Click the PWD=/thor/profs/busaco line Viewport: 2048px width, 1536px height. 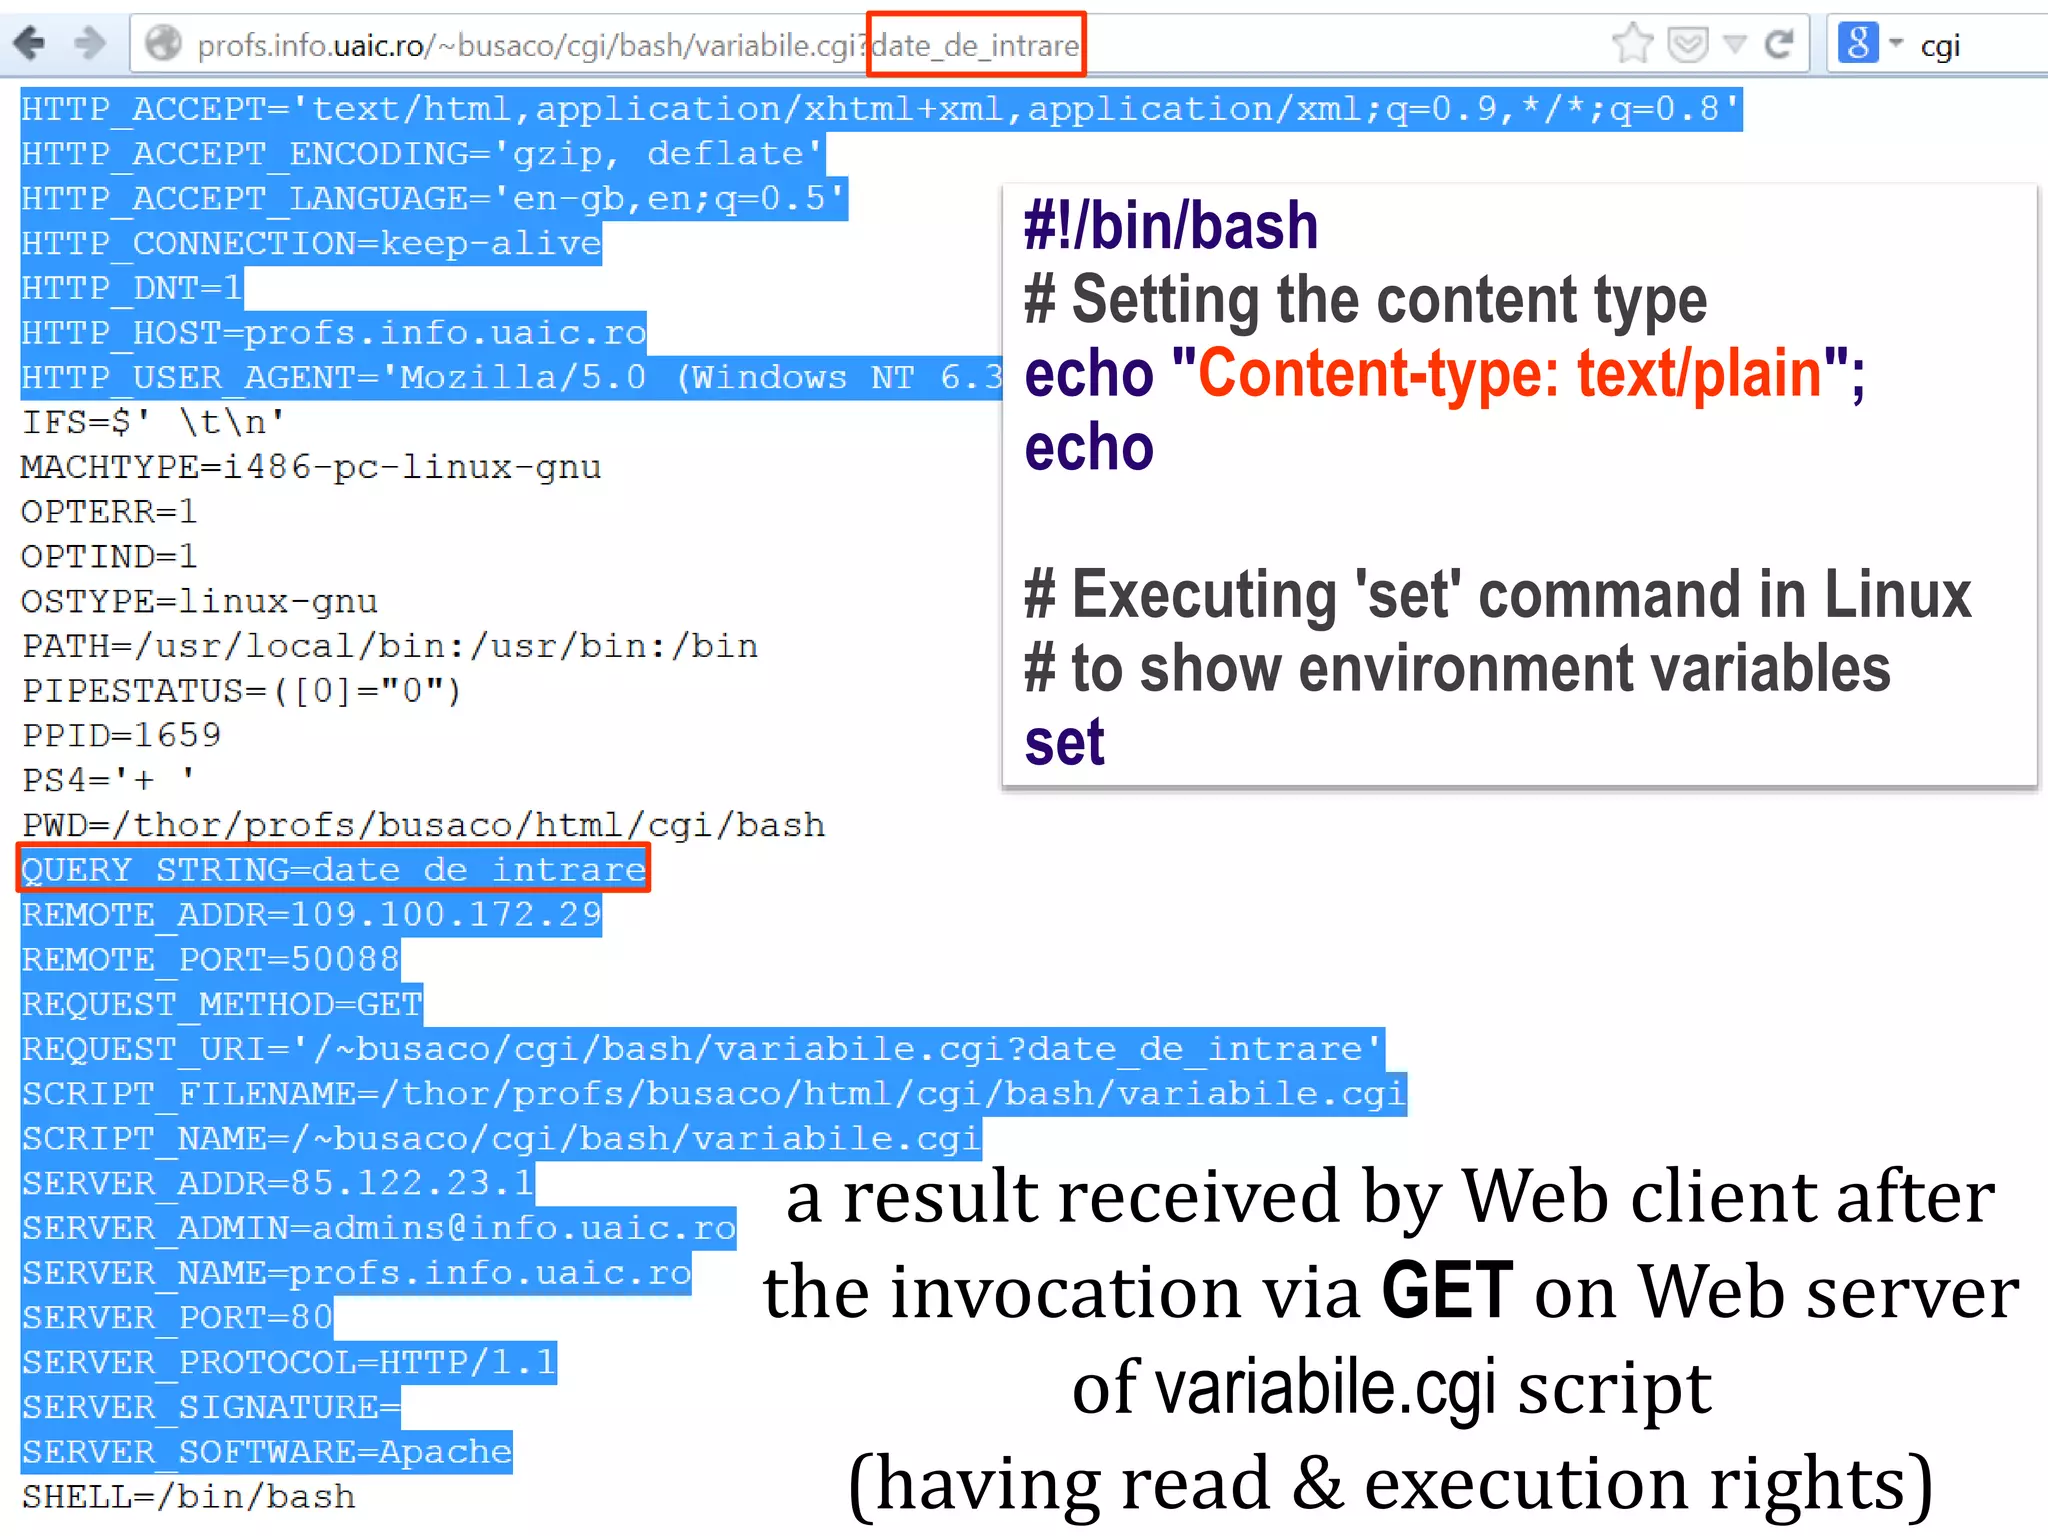(x=423, y=826)
